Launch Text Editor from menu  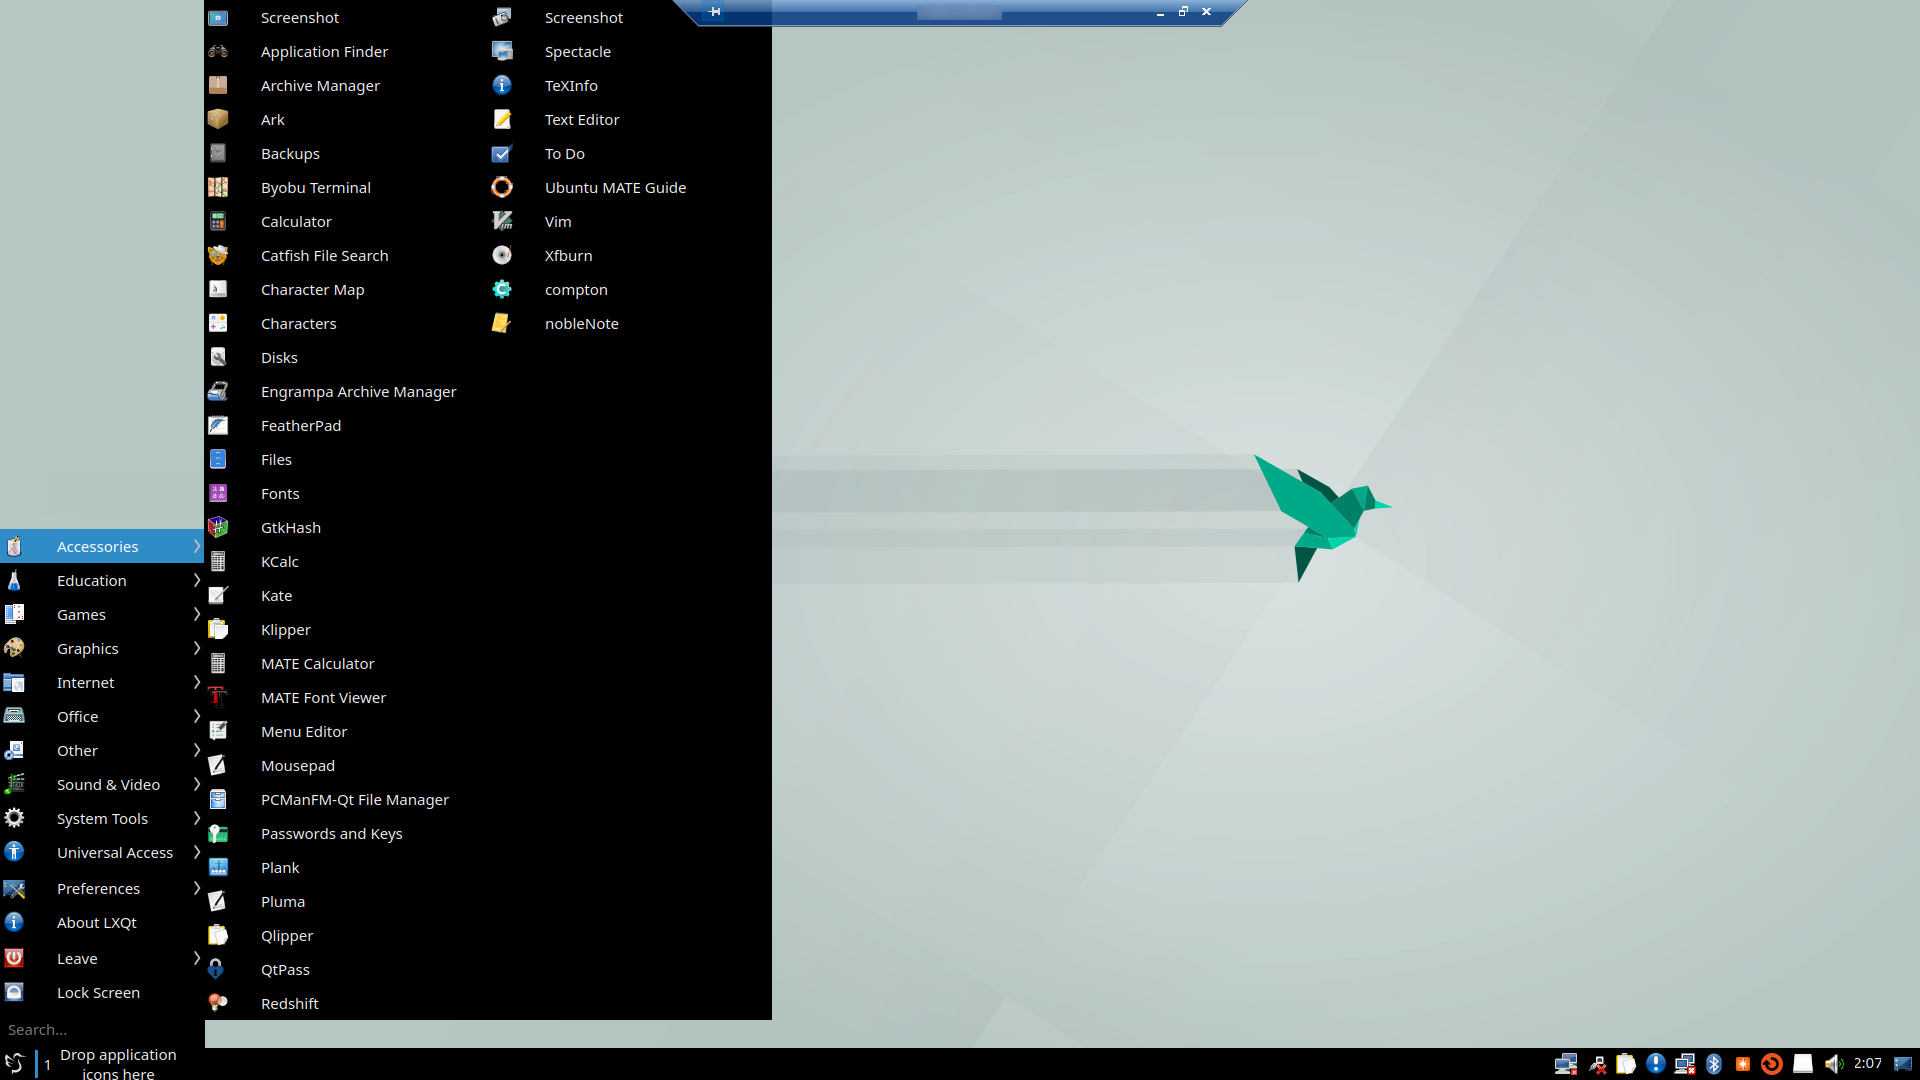tap(630, 120)
